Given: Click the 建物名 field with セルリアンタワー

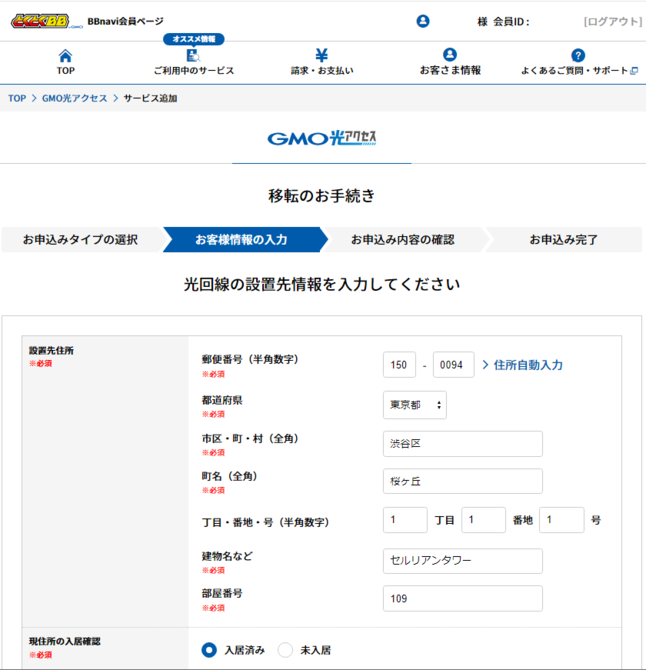Looking at the screenshot, I should tap(462, 561).
